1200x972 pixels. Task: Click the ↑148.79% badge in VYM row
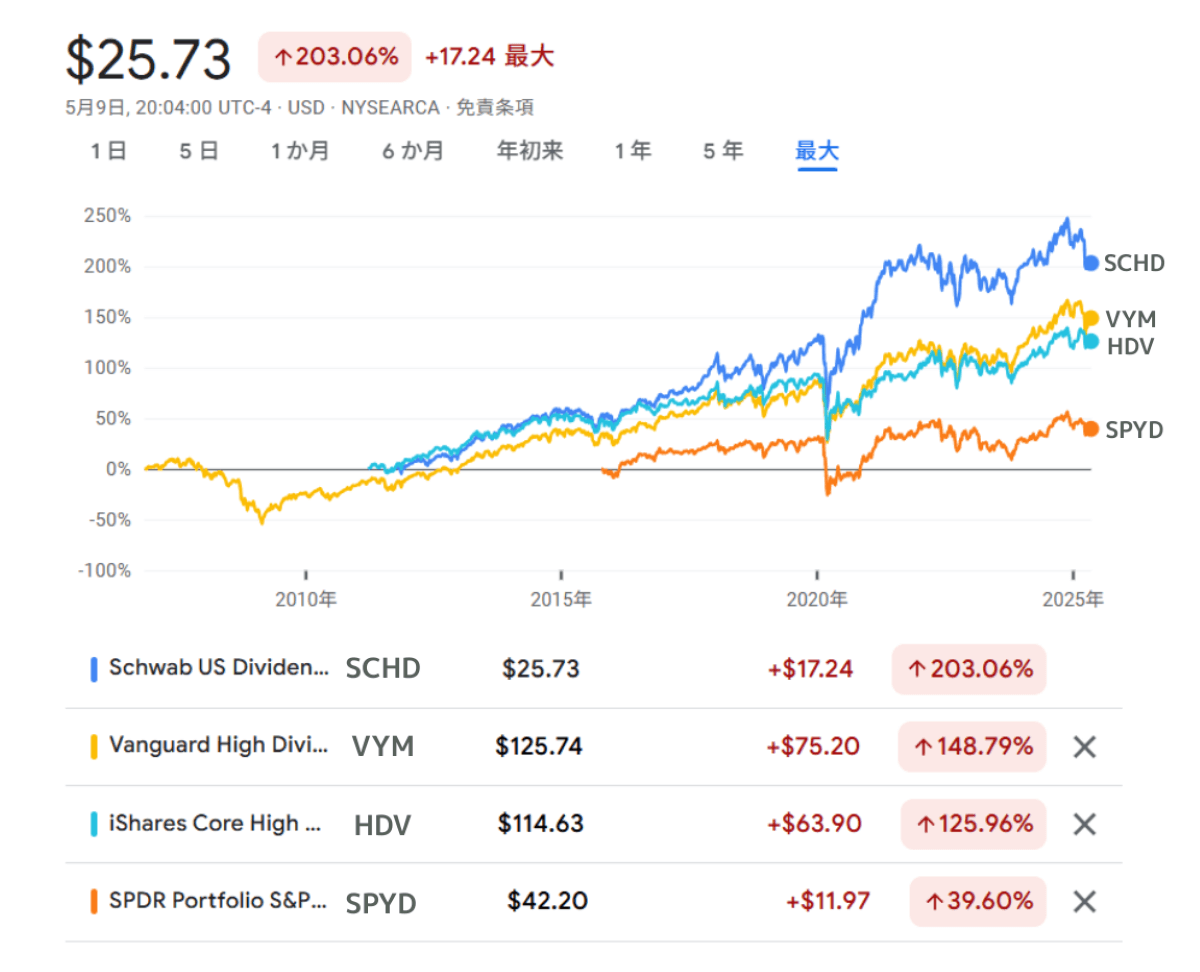[x=972, y=747]
